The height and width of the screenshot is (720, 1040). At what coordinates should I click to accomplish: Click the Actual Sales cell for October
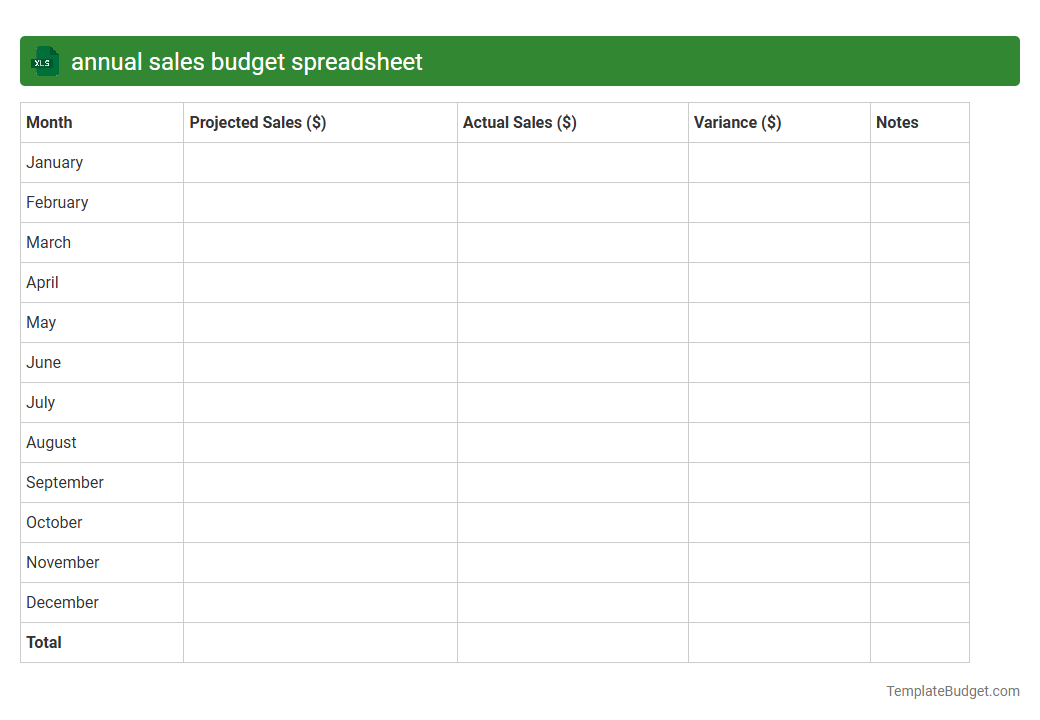pyautogui.click(x=572, y=522)
